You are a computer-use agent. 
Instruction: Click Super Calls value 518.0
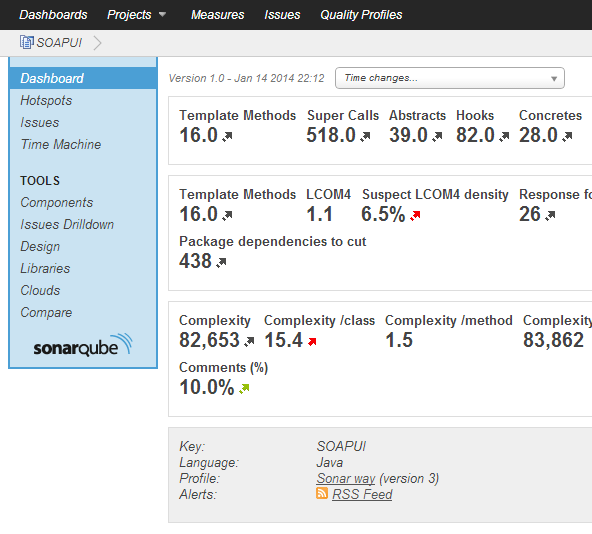(x=331, y=135)
